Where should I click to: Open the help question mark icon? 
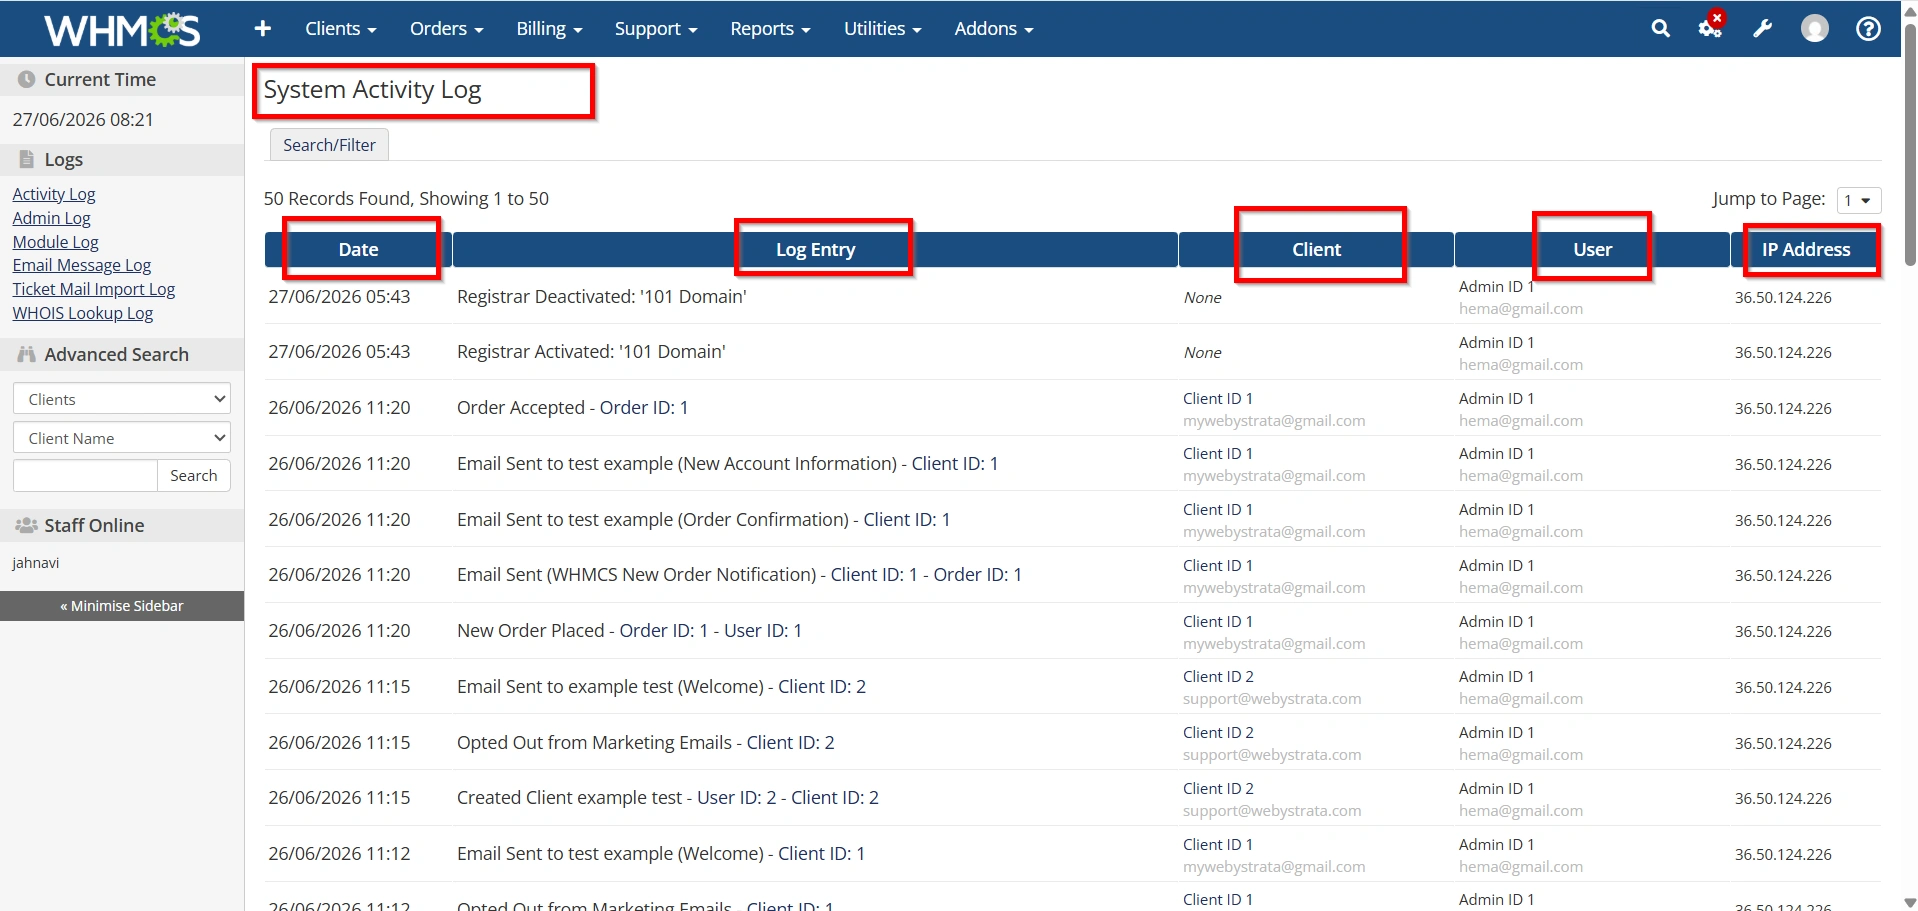pyautogui.click(x=1867, y=29)
